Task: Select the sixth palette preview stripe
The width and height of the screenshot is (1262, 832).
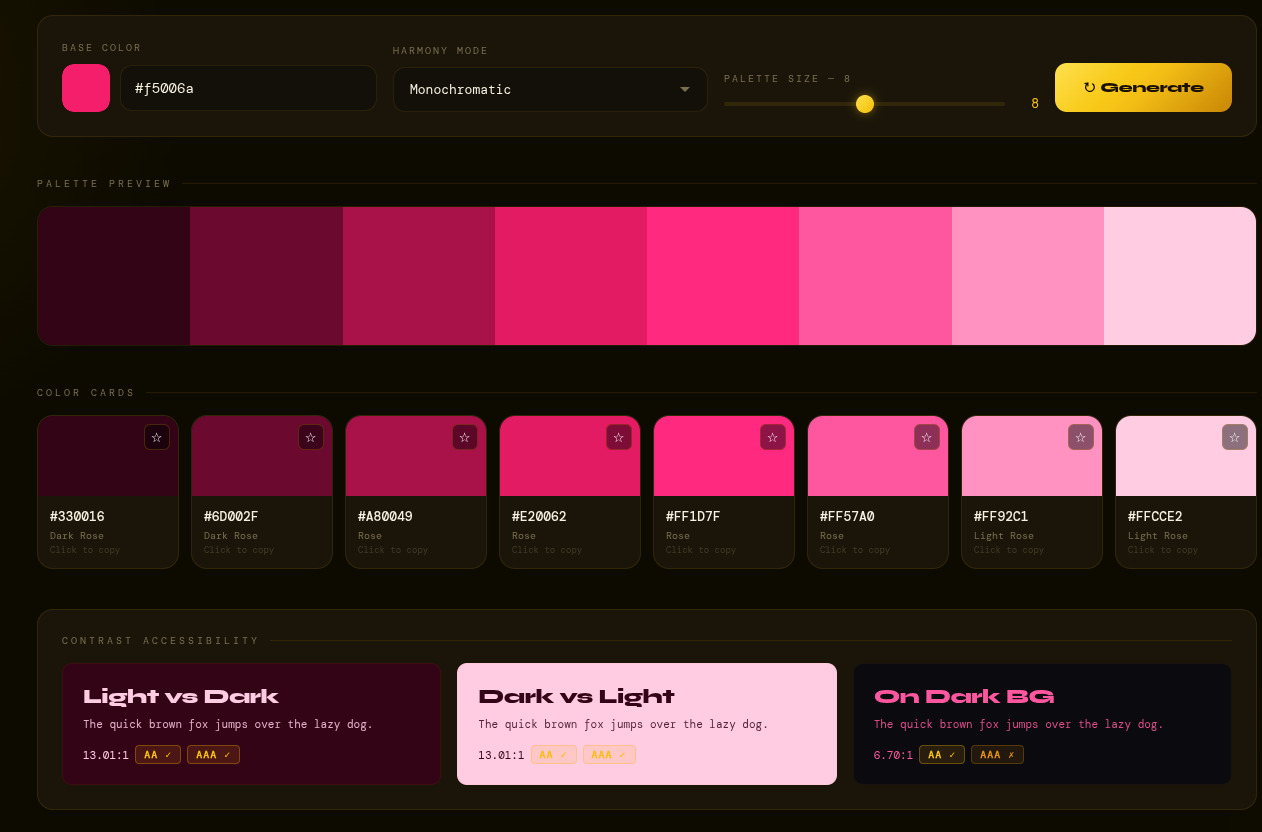Action: 875,276
